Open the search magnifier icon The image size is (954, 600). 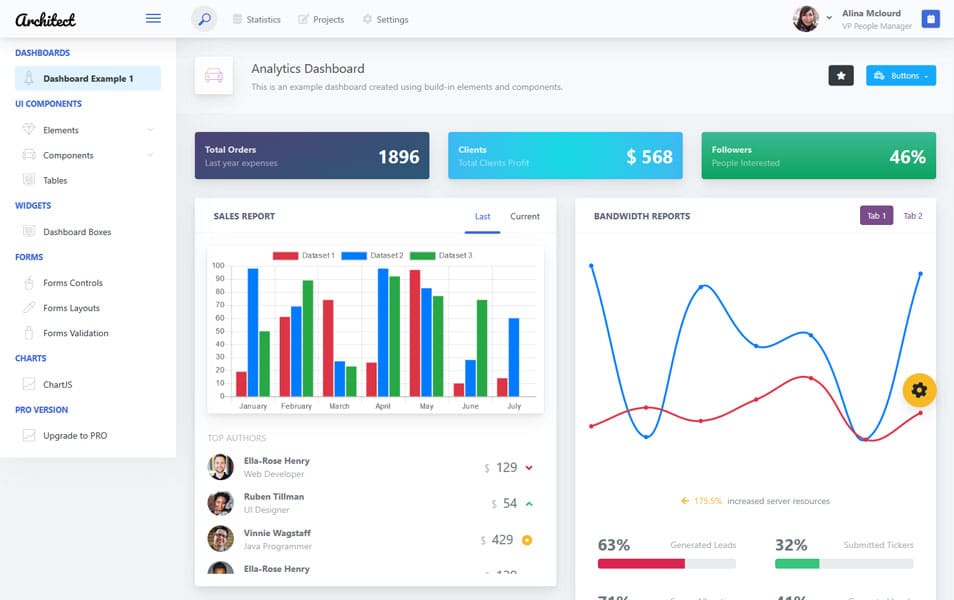pos(204,18)
